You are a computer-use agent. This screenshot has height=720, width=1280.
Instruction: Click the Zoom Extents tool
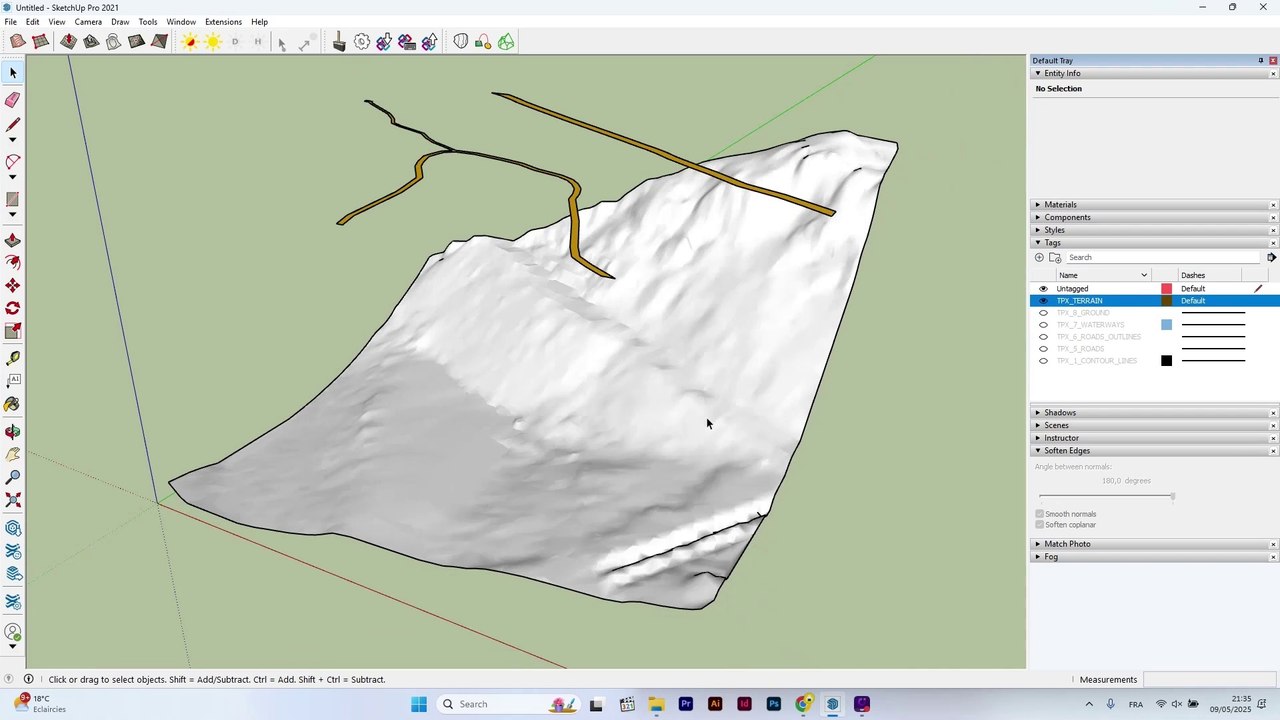(13, 501)
